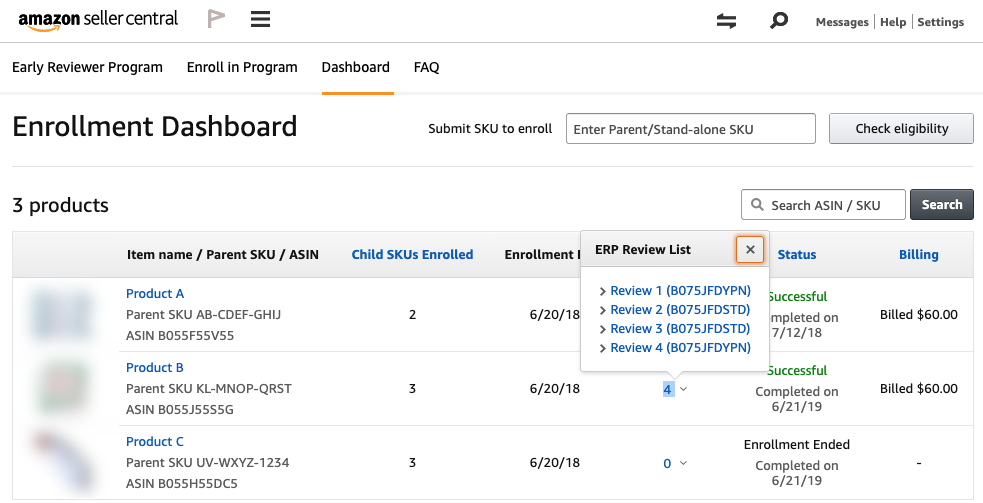Click Product A's Billed $60.00 cell

[918, 314]
